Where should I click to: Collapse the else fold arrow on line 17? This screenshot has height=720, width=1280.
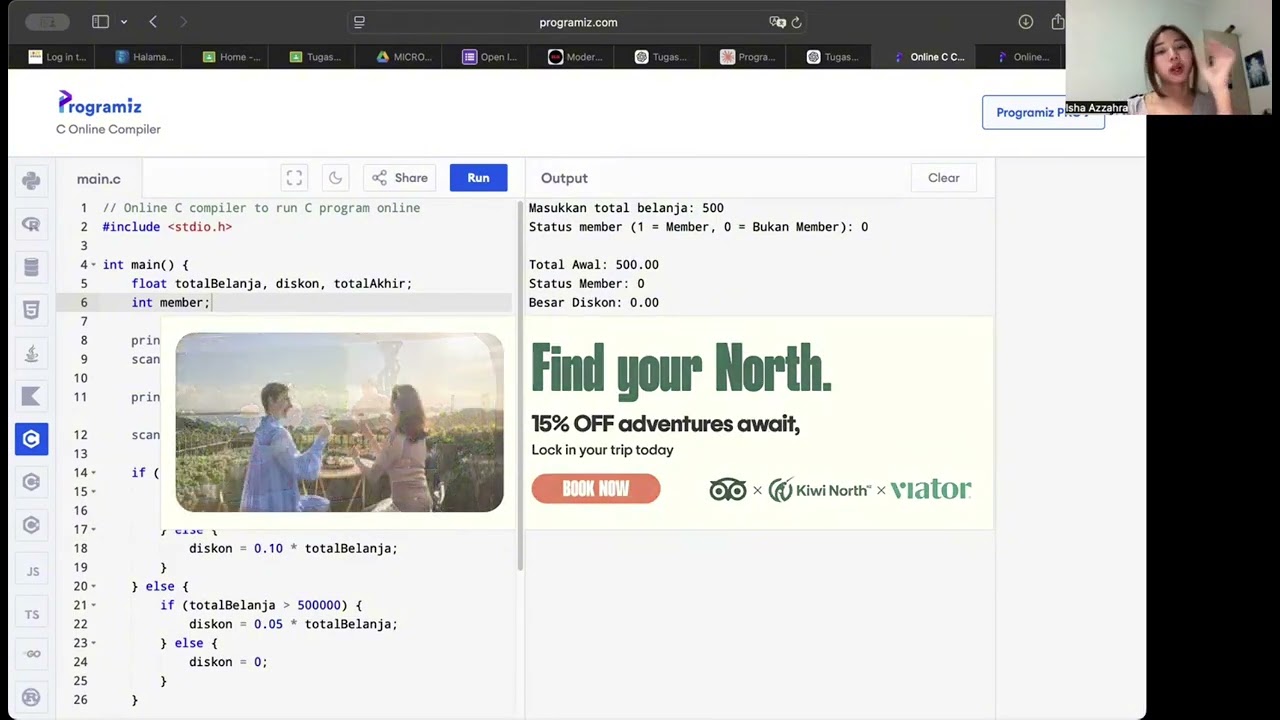[93, 529]
